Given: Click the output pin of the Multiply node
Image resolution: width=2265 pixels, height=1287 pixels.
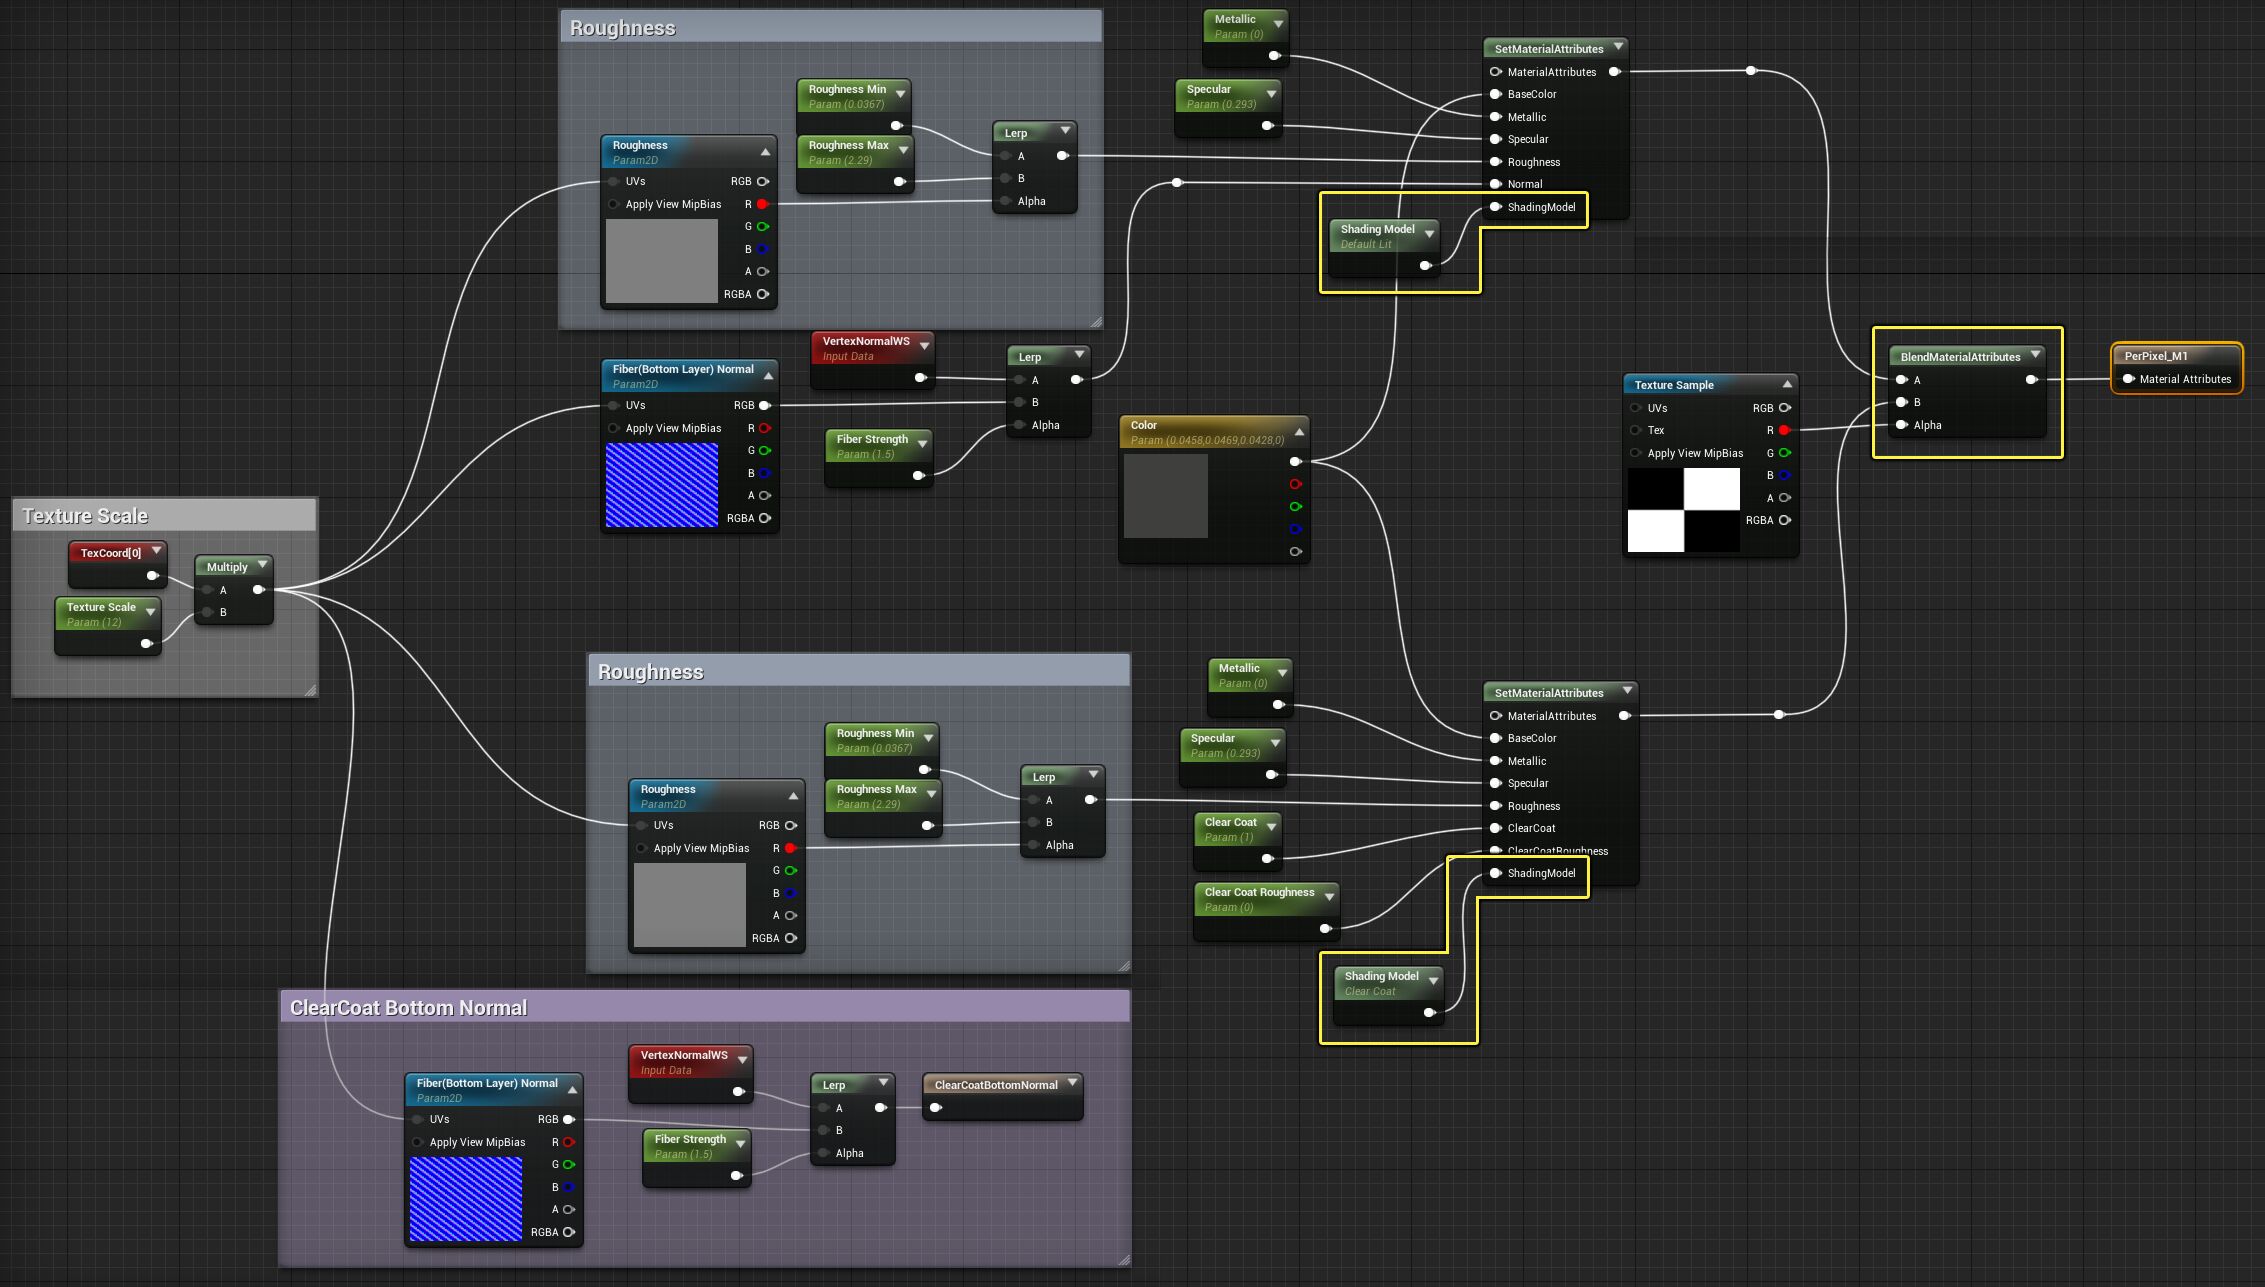Looking at the screenshot, I should (x=260, y=590).
